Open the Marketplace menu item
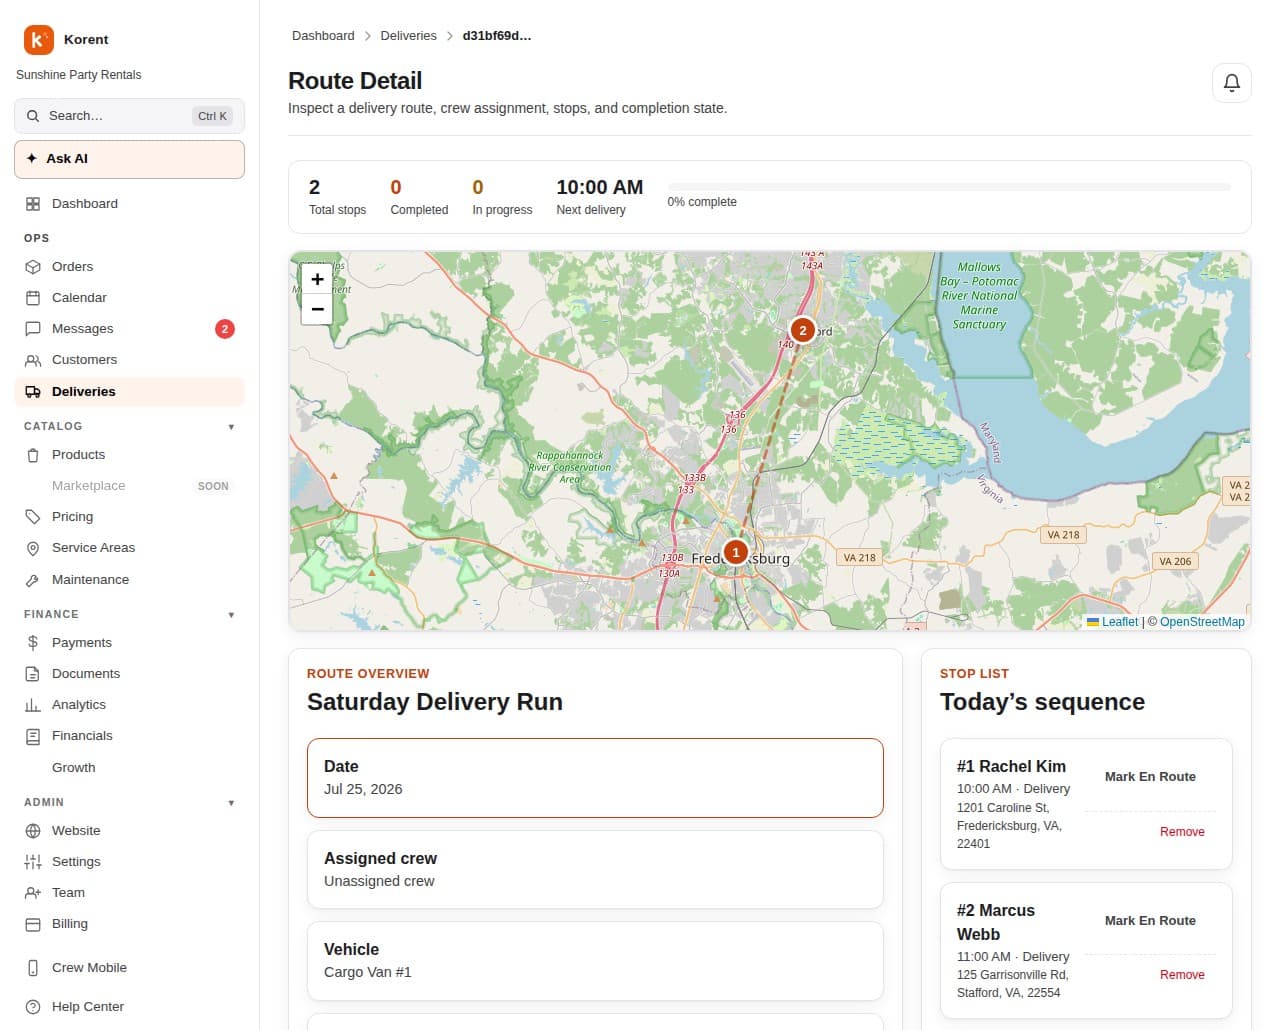1280x1030 pixels. [129, 486]
